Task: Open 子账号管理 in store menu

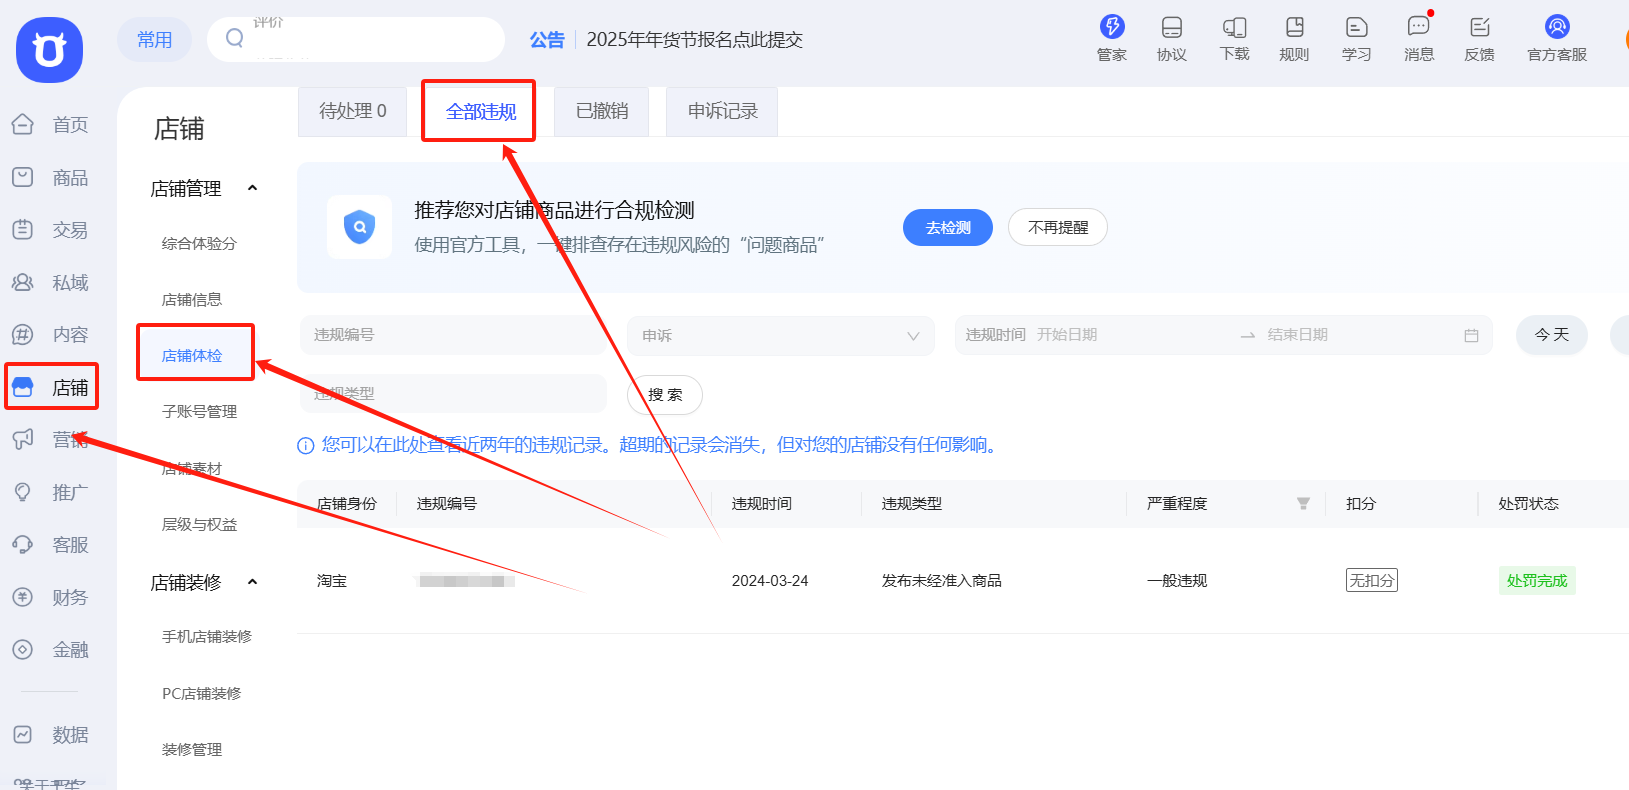Action: 199,412
